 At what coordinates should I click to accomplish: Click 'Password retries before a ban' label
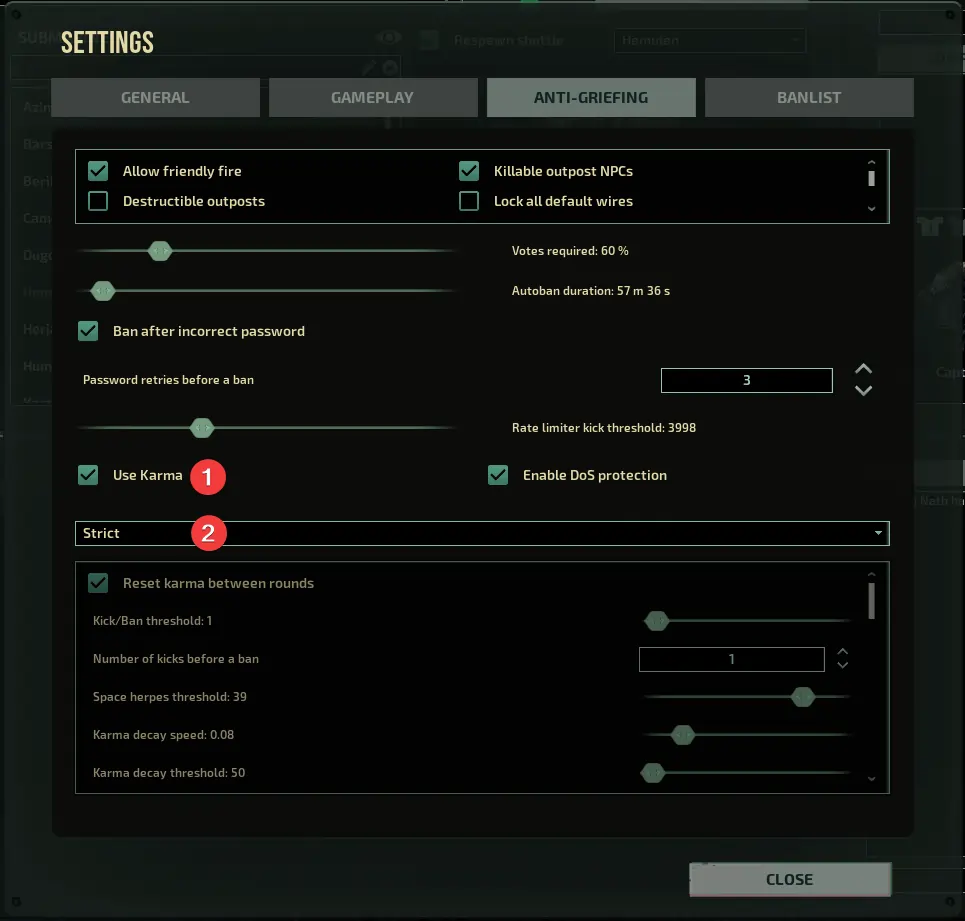tap(168, 380)
